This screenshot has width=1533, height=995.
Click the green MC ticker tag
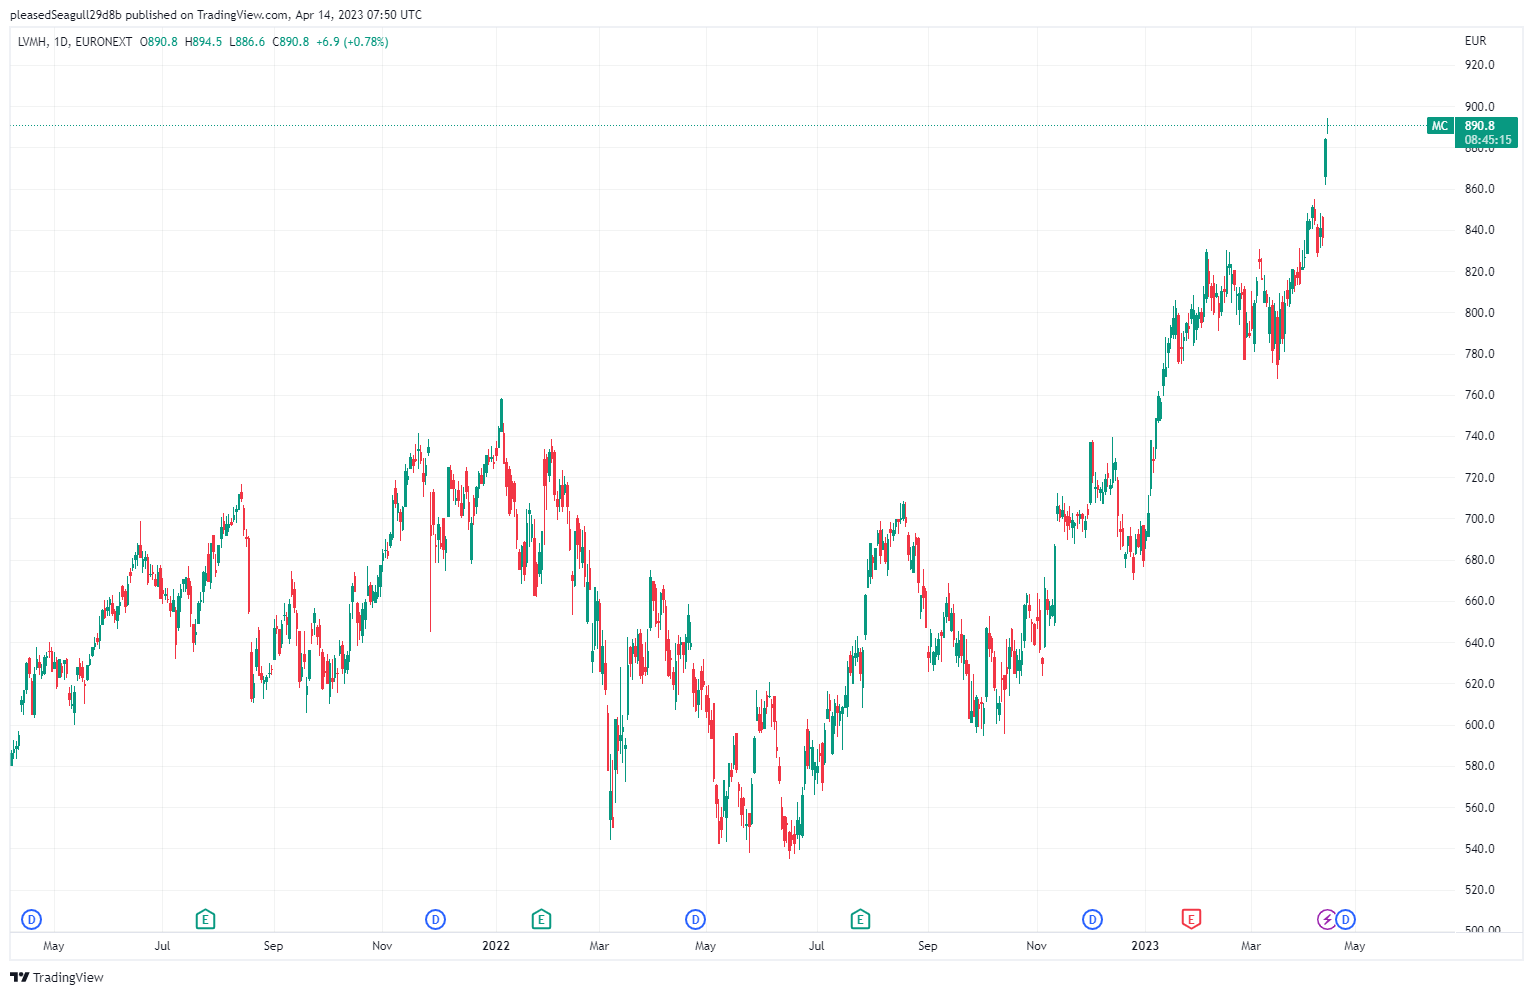[1440, 126]
